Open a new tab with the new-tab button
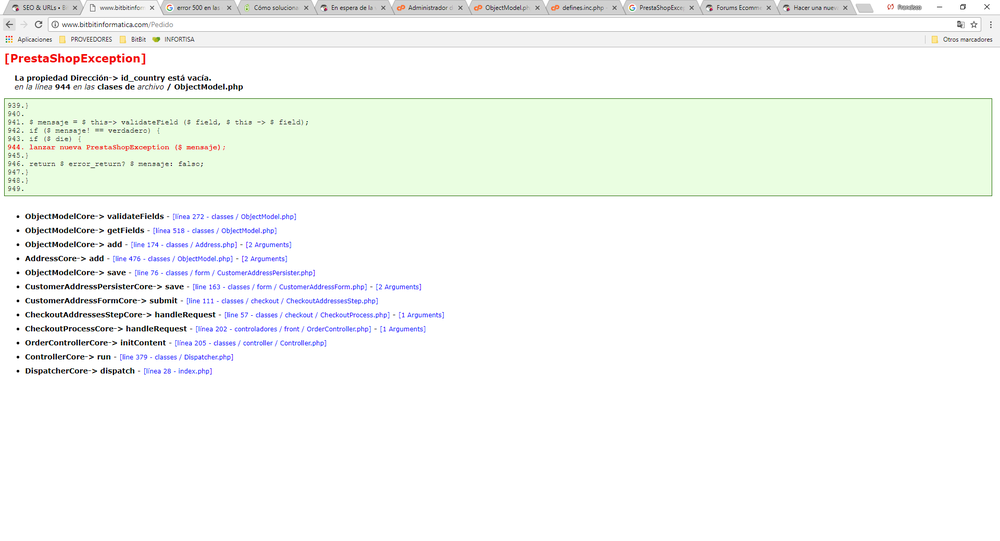This screenshot has height=541, width=1000. pyautogui.click(x=864, y=8)
